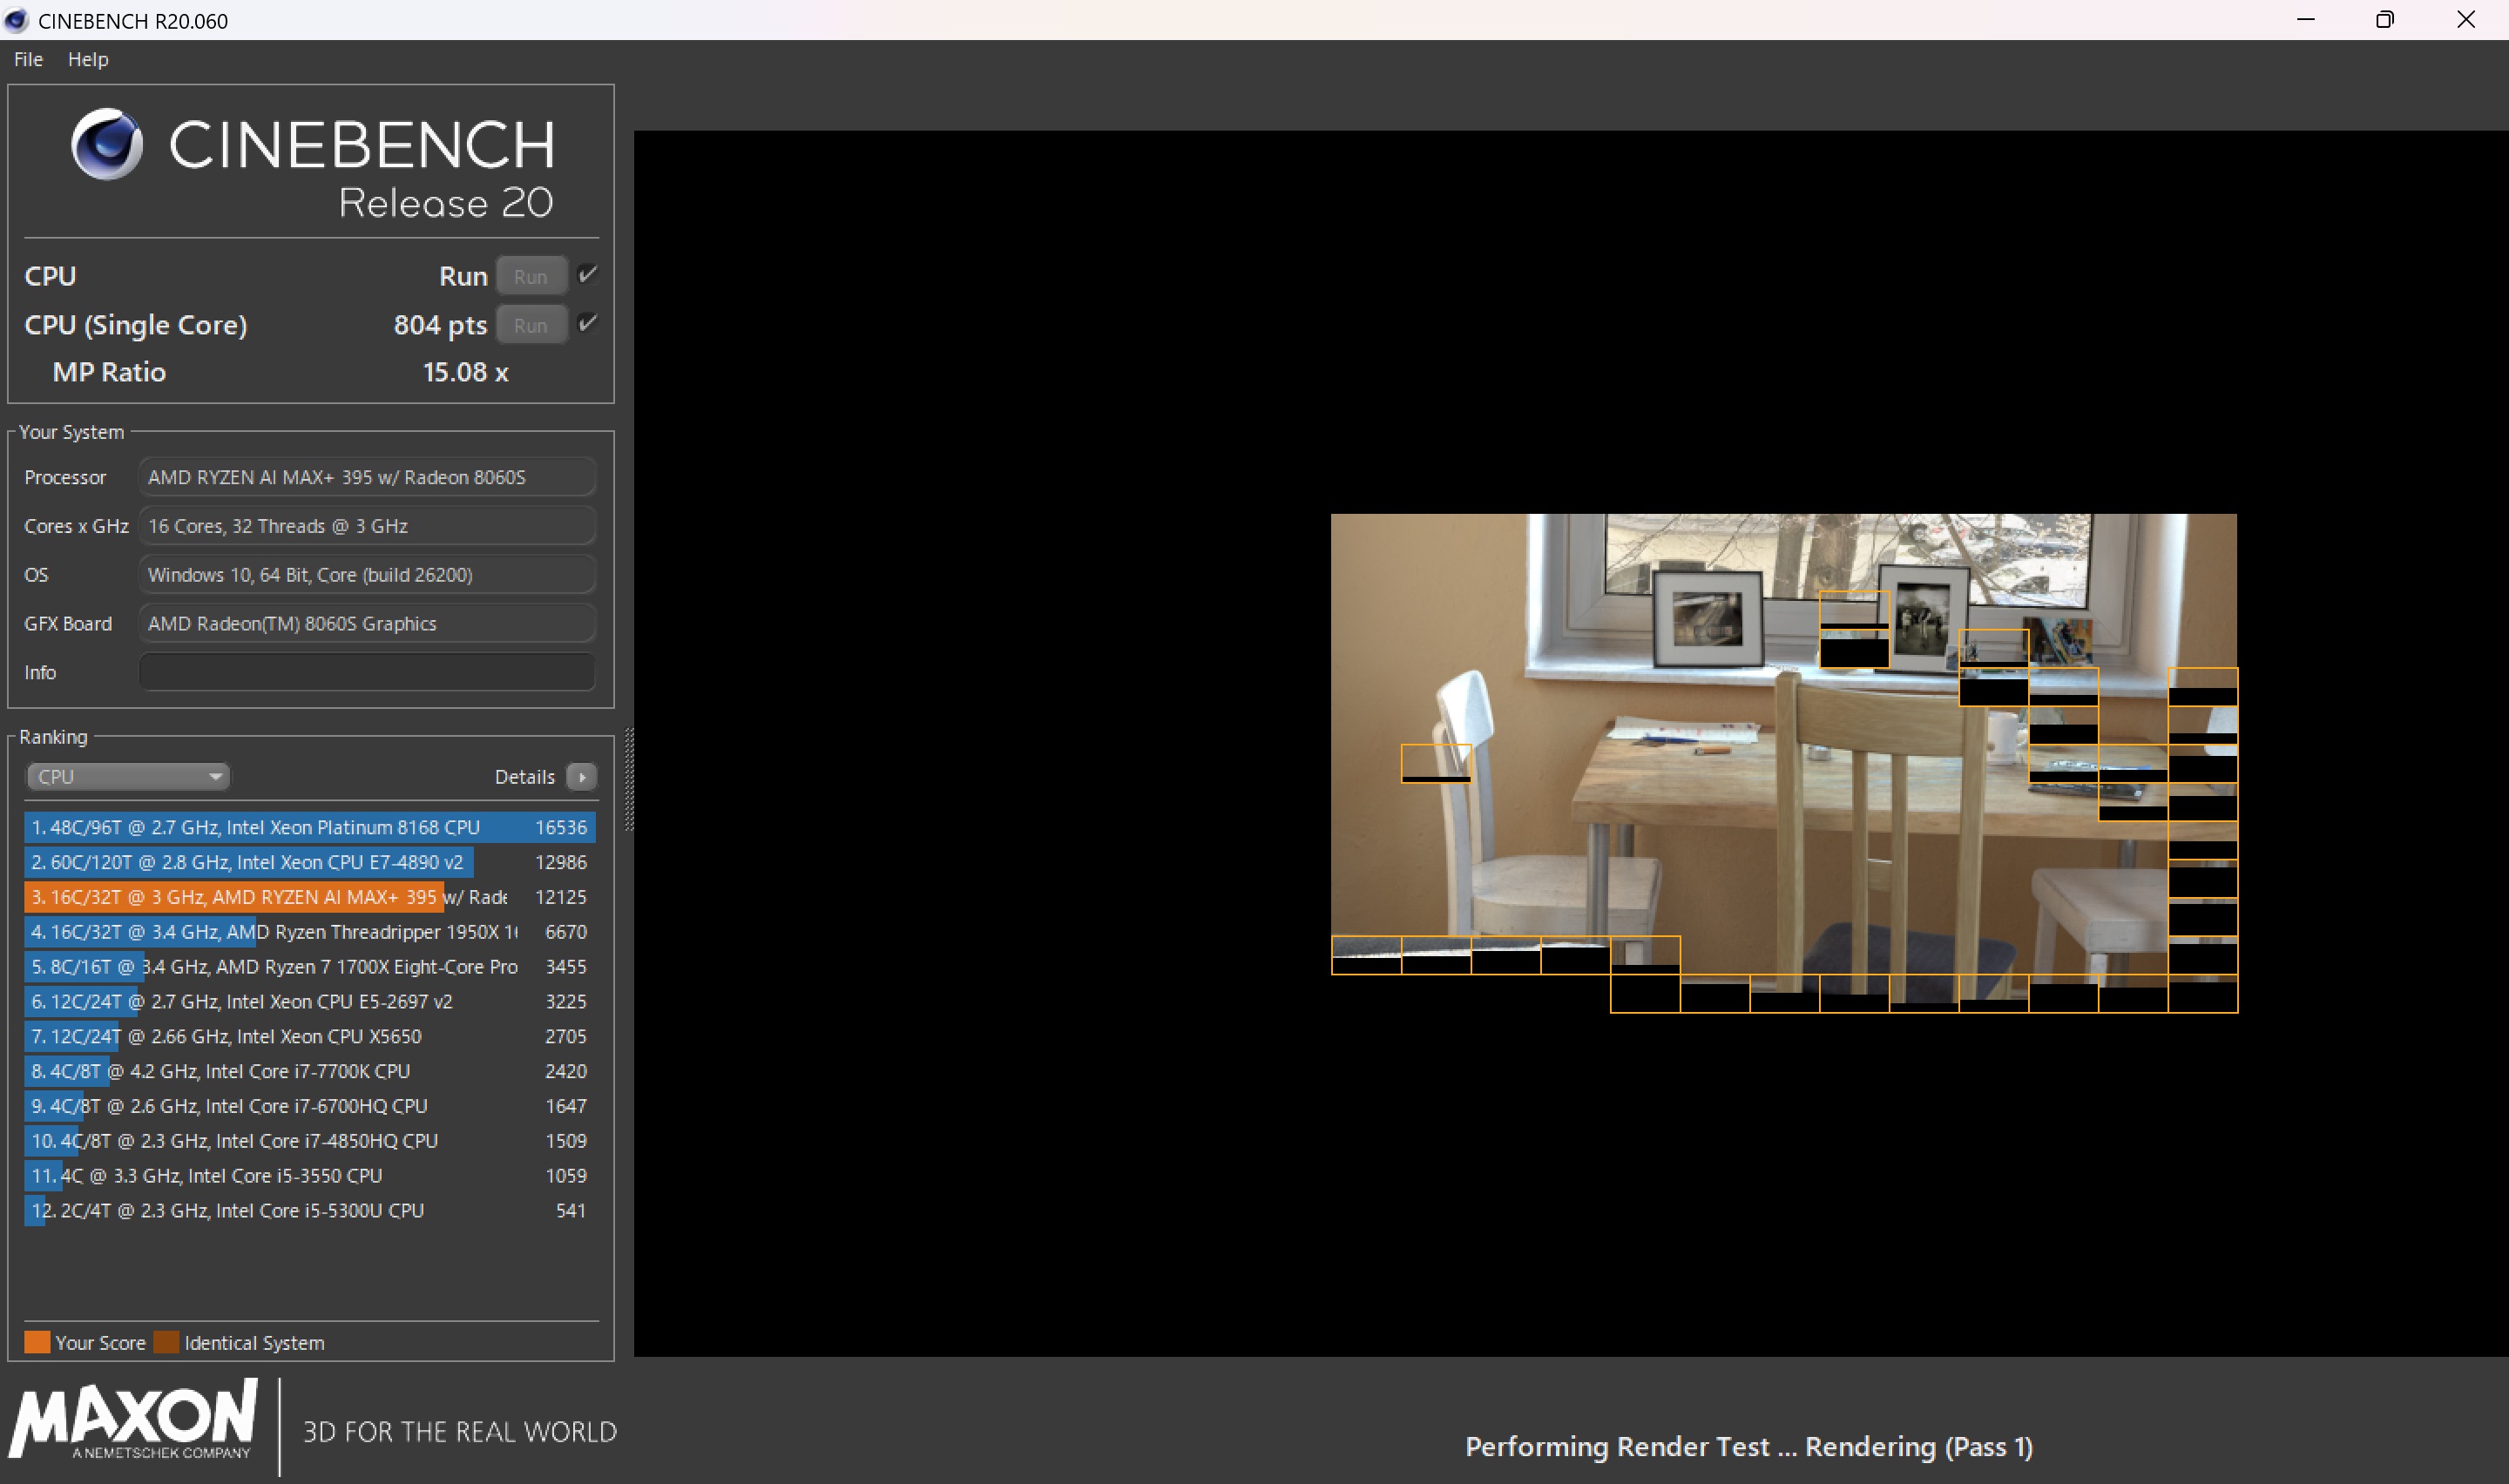Click the Identical System brown legend square
Image resolution: width=2509 pixels, height=1484 pixels.
coord(167,1342)
